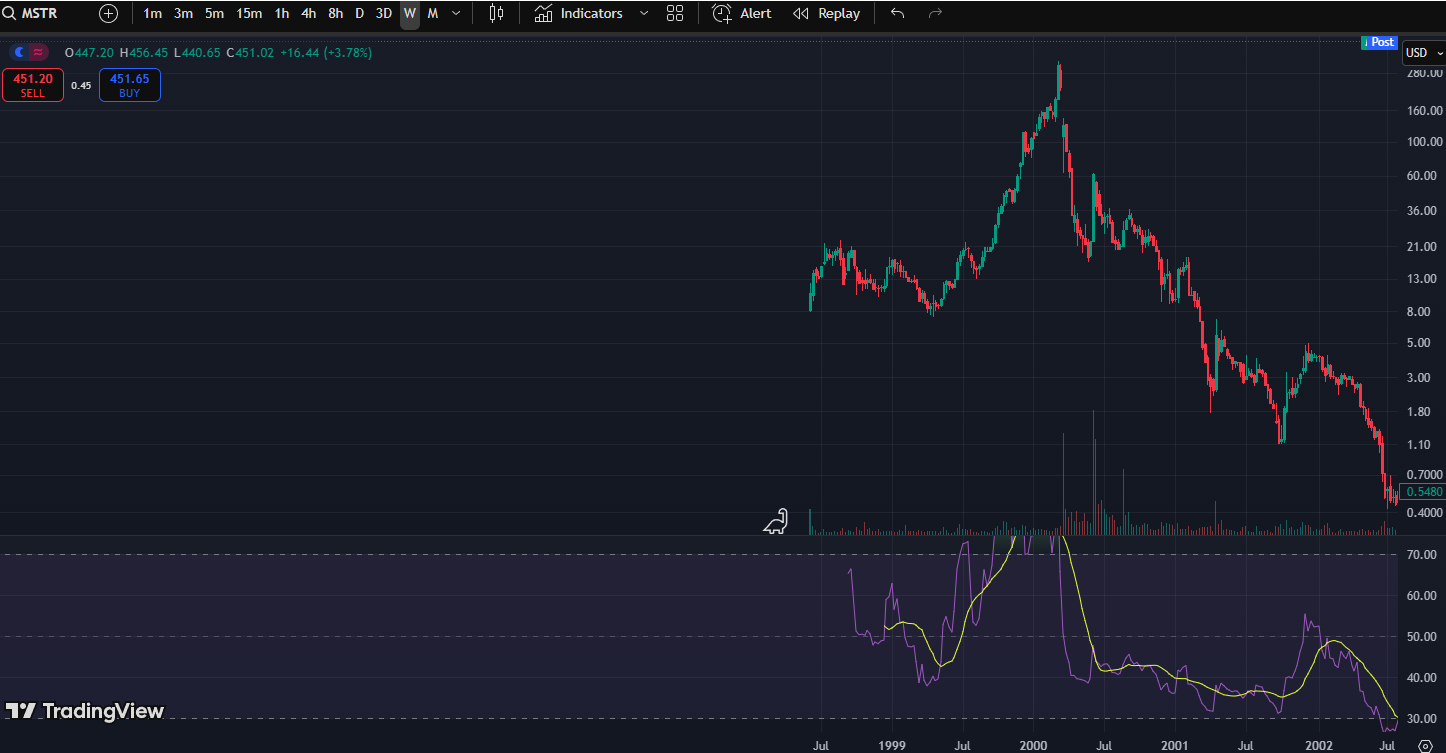Redo the chart action
The image size is (1446, 753).
coord(935,14)
